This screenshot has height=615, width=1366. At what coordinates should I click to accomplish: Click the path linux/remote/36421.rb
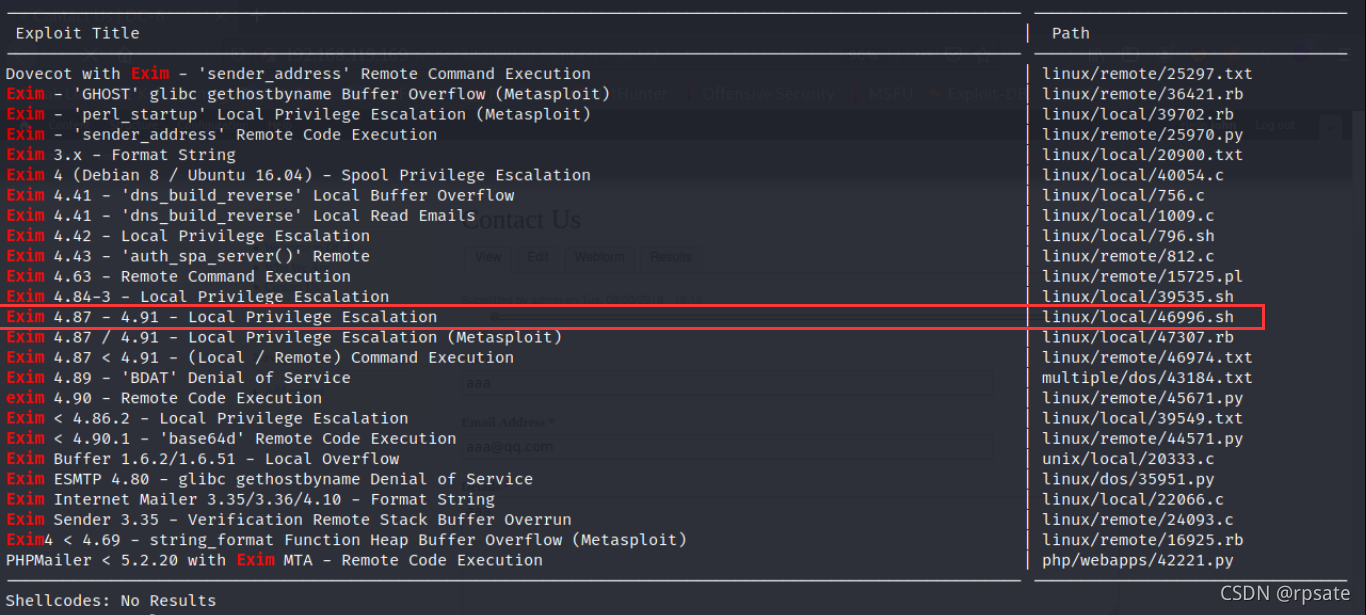1142,94
